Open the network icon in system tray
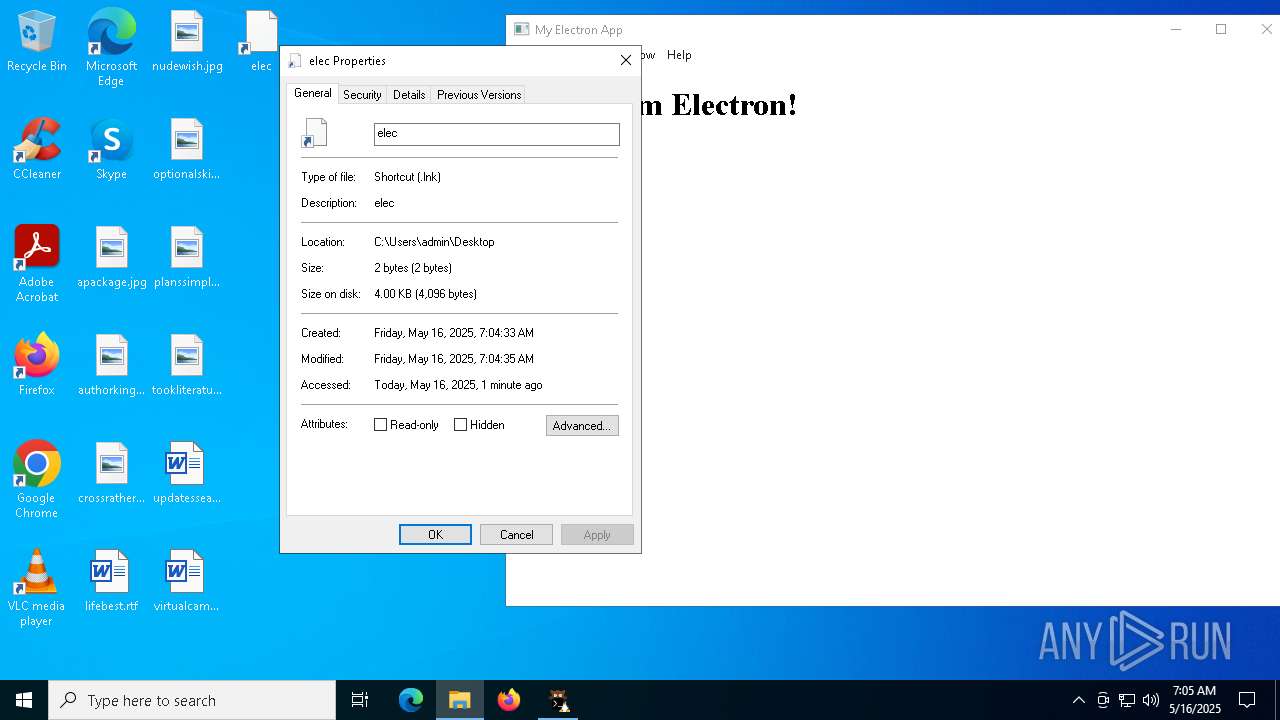 tap(1127, 700)
